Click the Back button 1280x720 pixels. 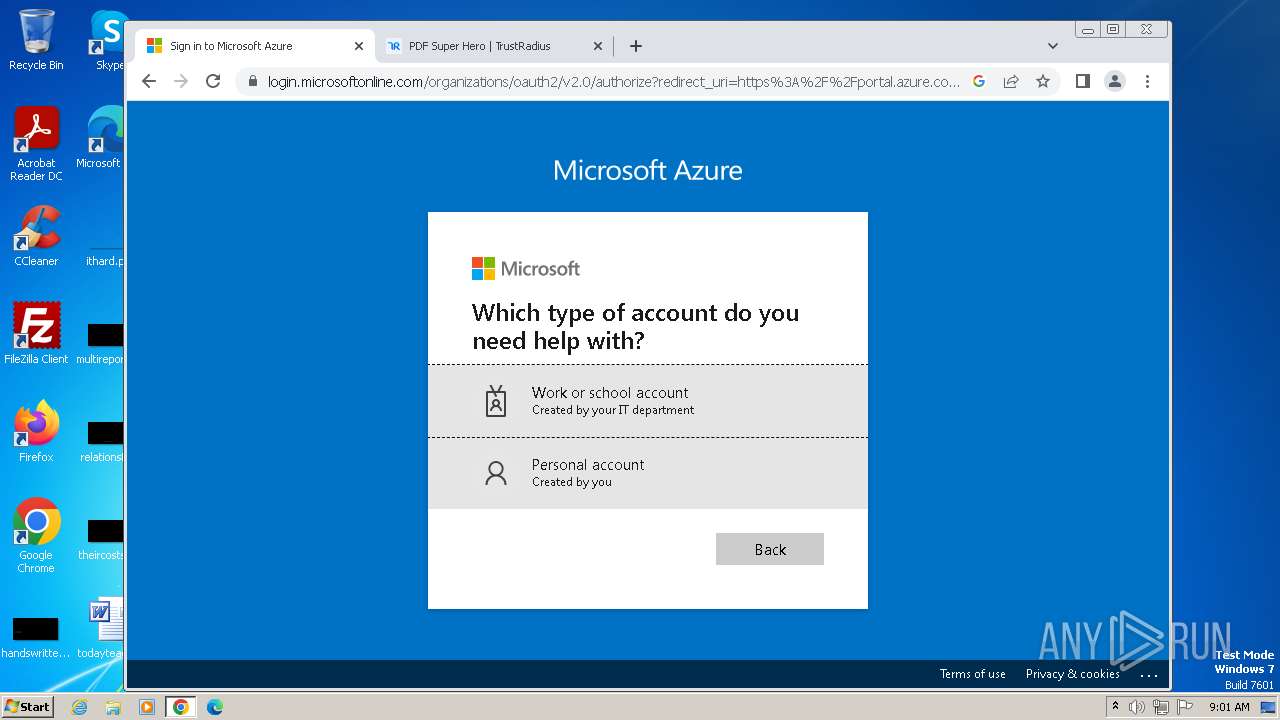click(770, 549)
